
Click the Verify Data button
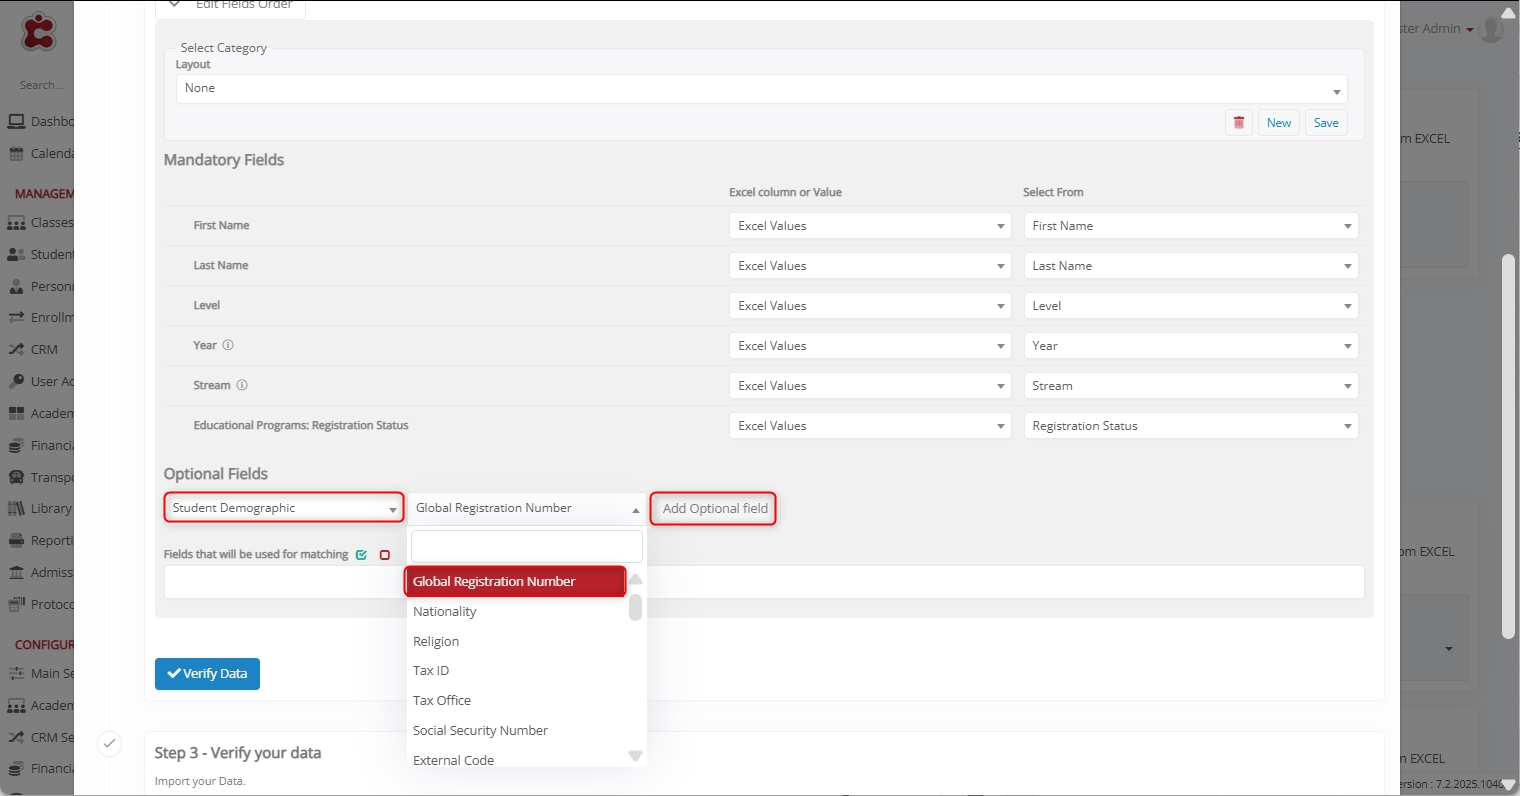(x=207, y=674)
